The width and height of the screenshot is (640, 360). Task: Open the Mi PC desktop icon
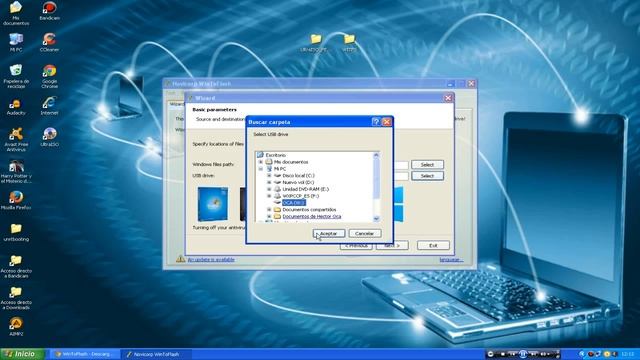click(x=16, y=42)
